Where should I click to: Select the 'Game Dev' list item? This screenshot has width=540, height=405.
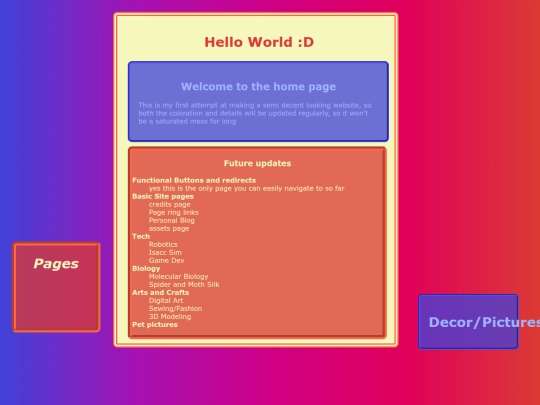166,260
